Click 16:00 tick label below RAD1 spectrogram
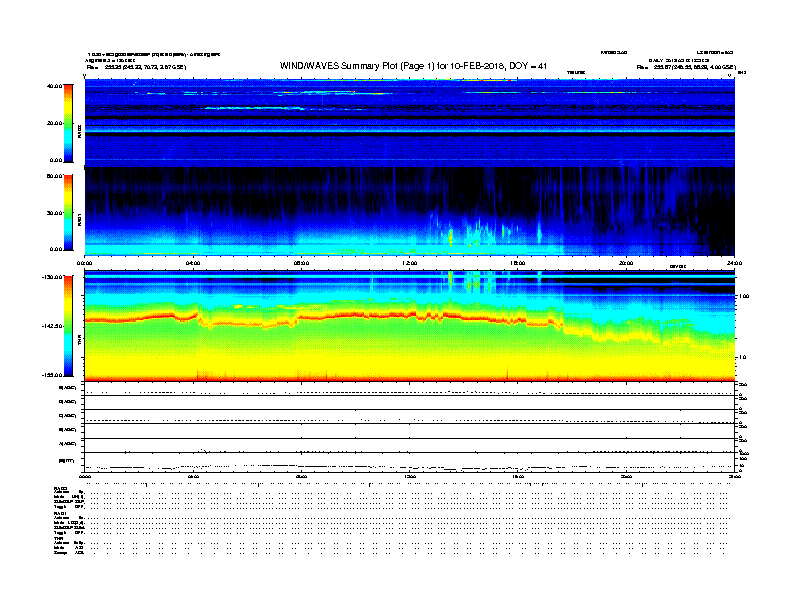 coord(518,263)
